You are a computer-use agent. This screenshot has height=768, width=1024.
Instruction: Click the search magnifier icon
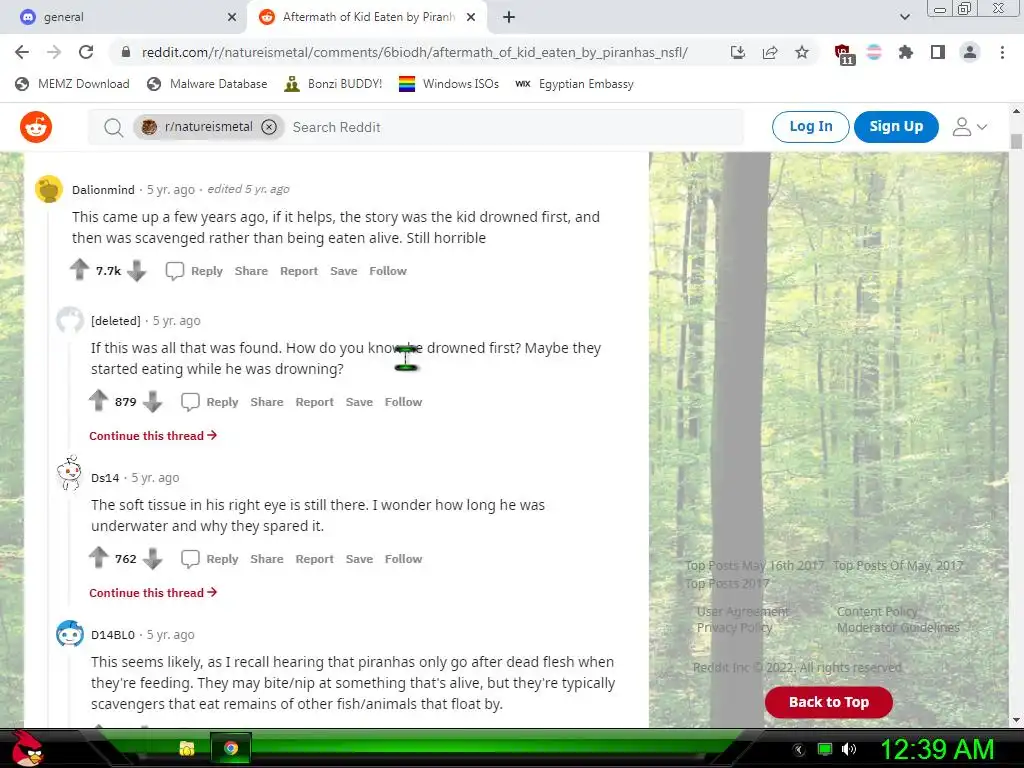(x=114, y=127)
